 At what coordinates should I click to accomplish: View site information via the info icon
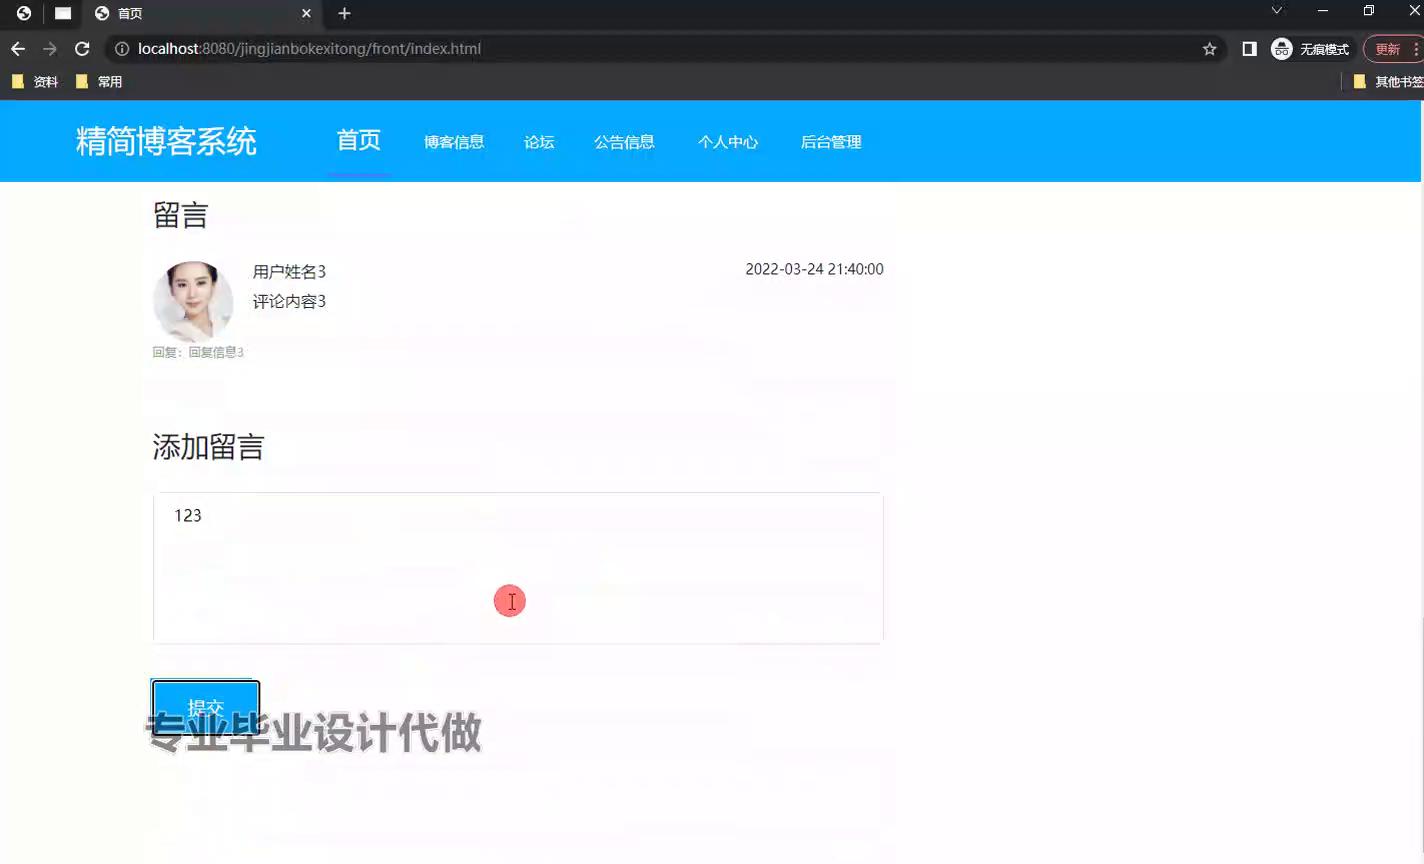120,48
